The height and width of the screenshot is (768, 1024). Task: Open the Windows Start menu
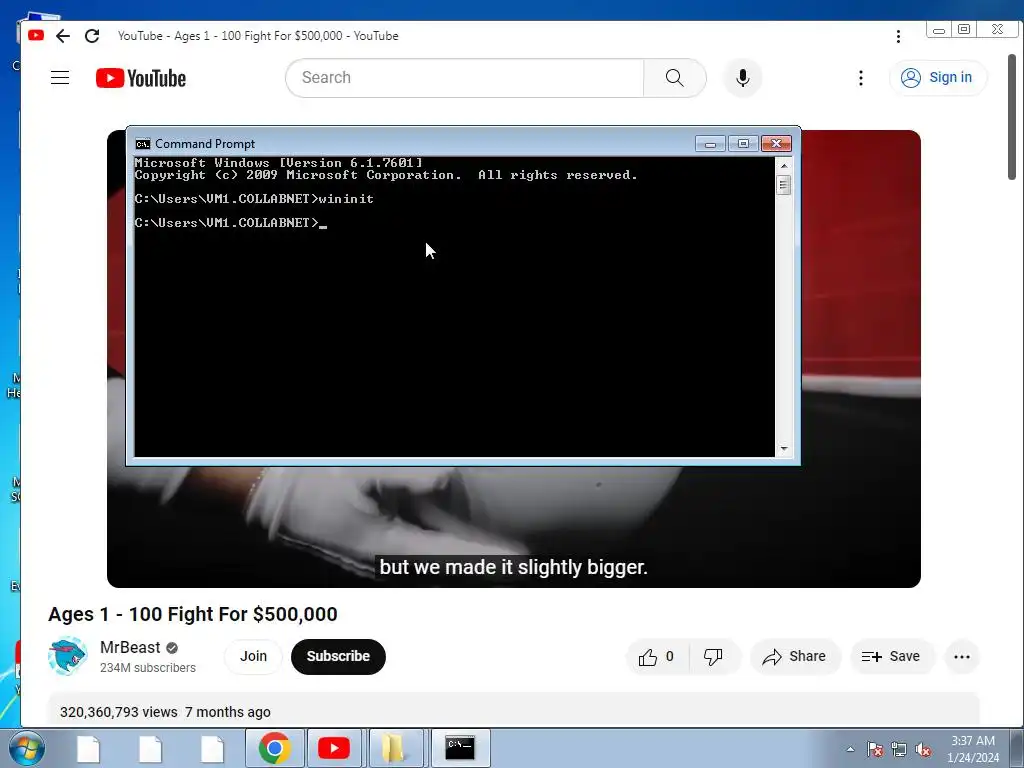tap(25, 748)
